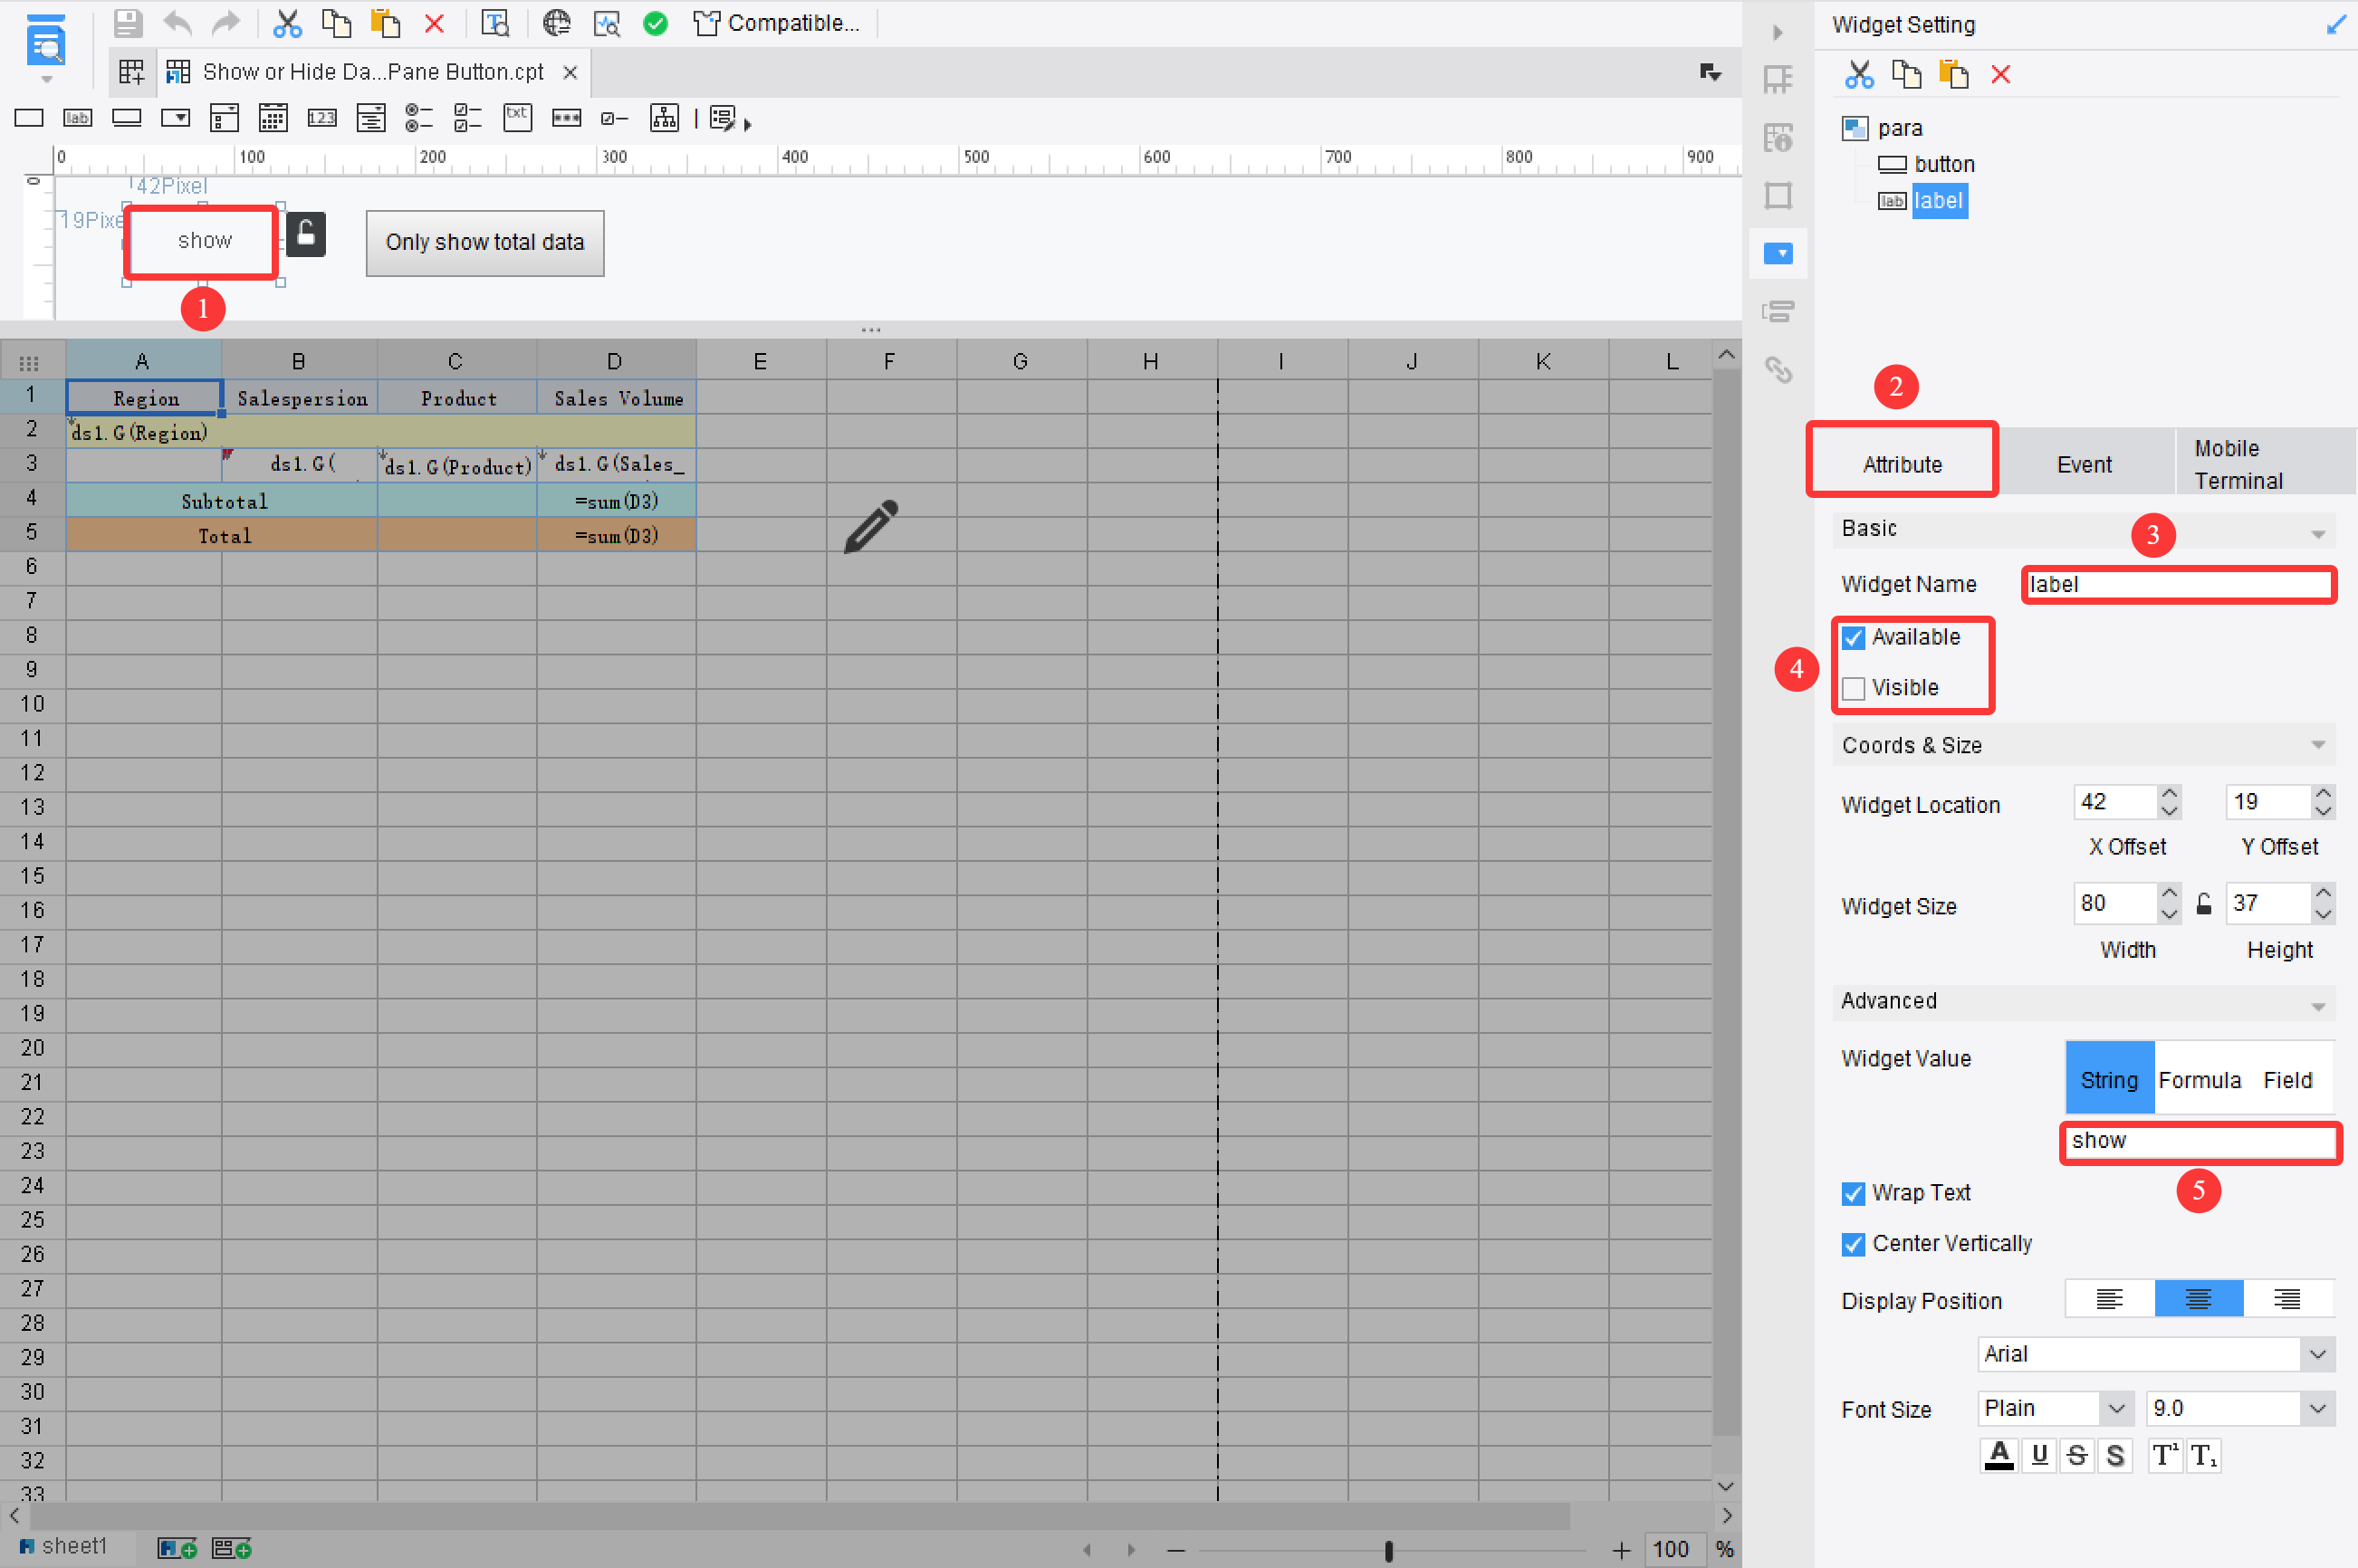This screenshot has height=1568, width=2358.
Task: Click the Redo arrow icon
Action: pos(226,23)
